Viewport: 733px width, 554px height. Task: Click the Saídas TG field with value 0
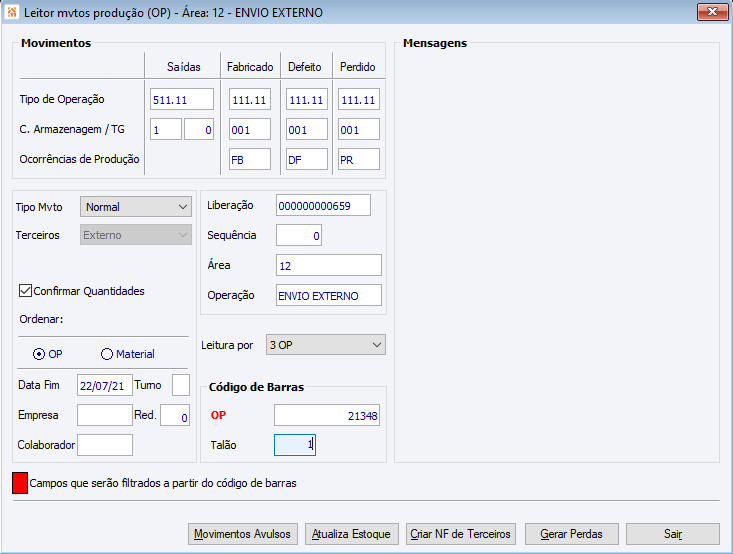(x=199, y=130)
